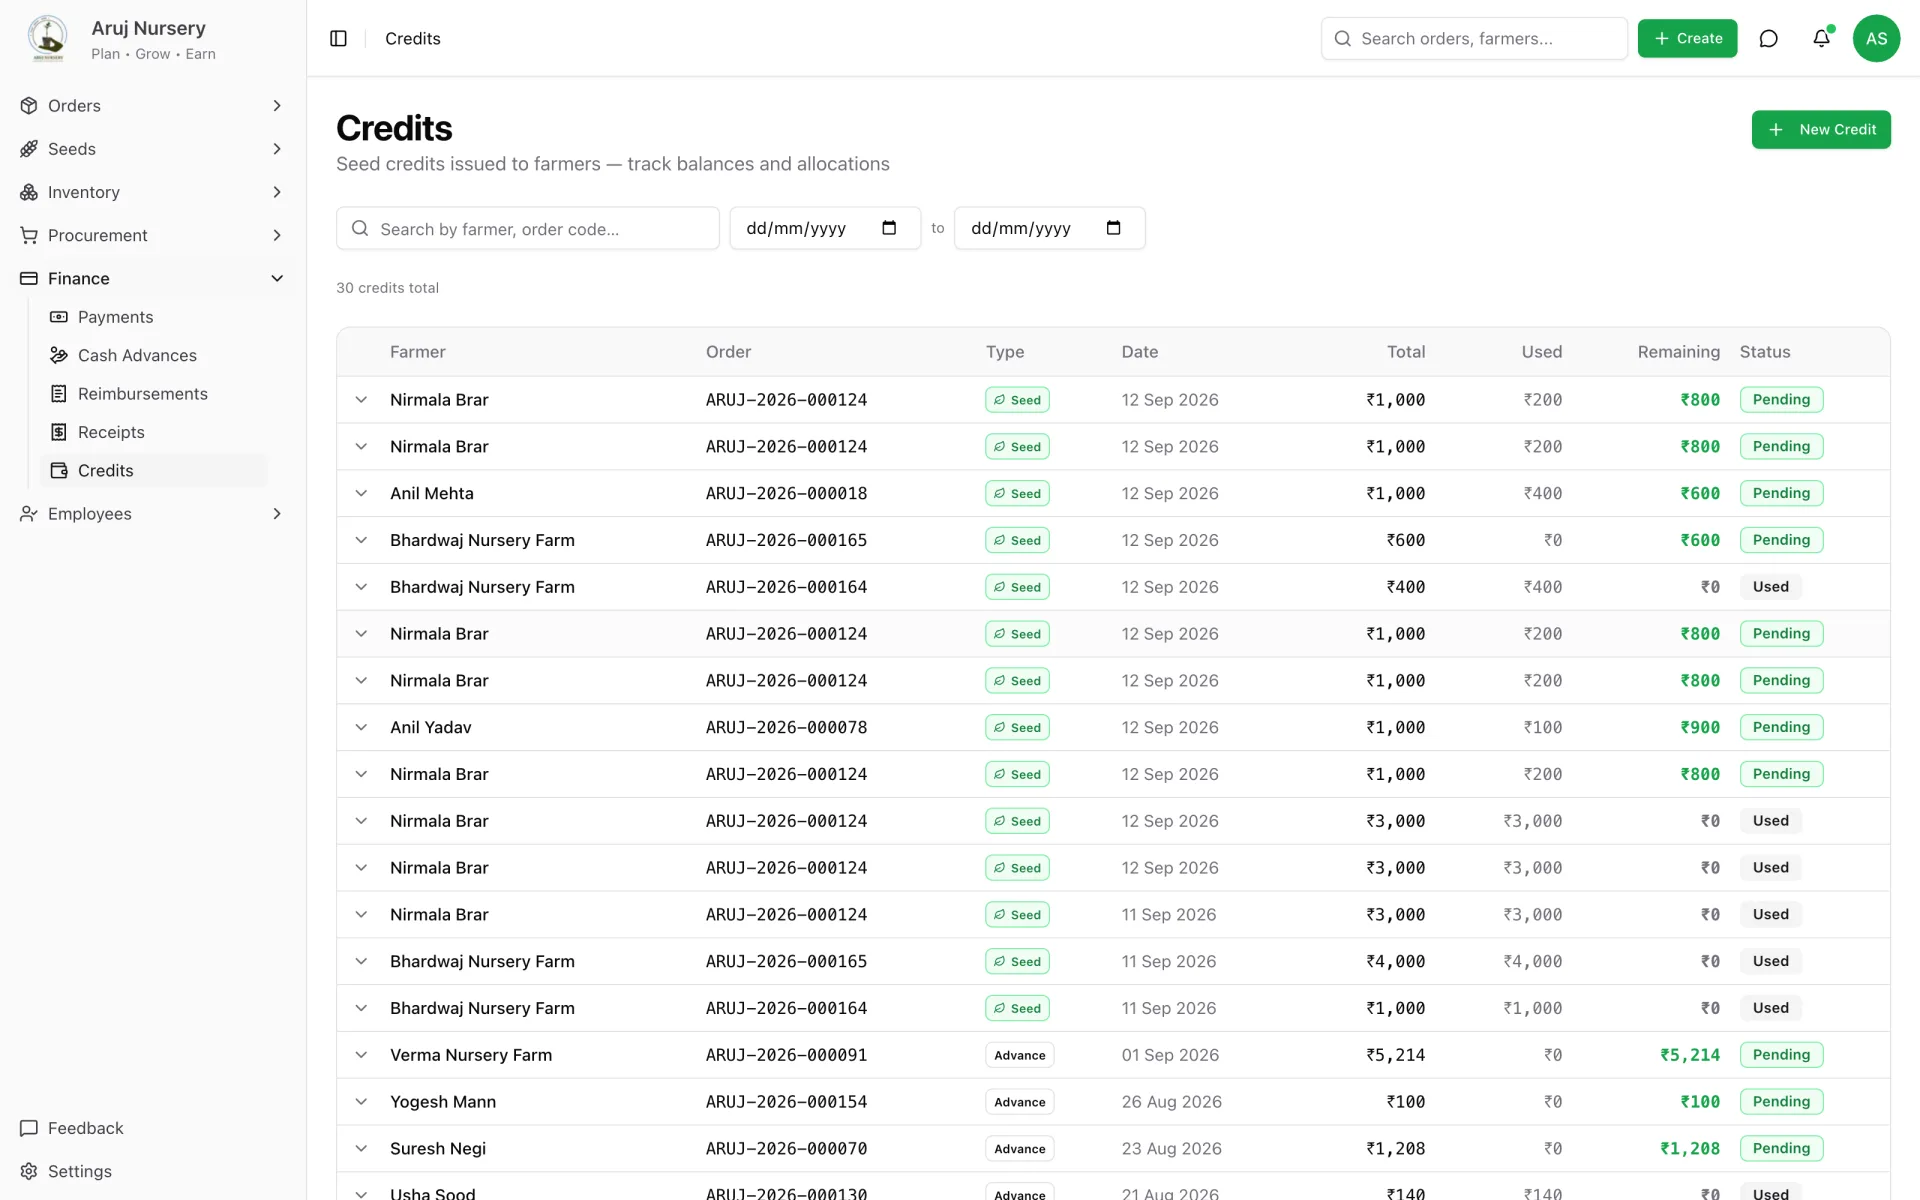Click the Orders box icon
This screenshot has height=1200, width=1920.
[29, 105]
